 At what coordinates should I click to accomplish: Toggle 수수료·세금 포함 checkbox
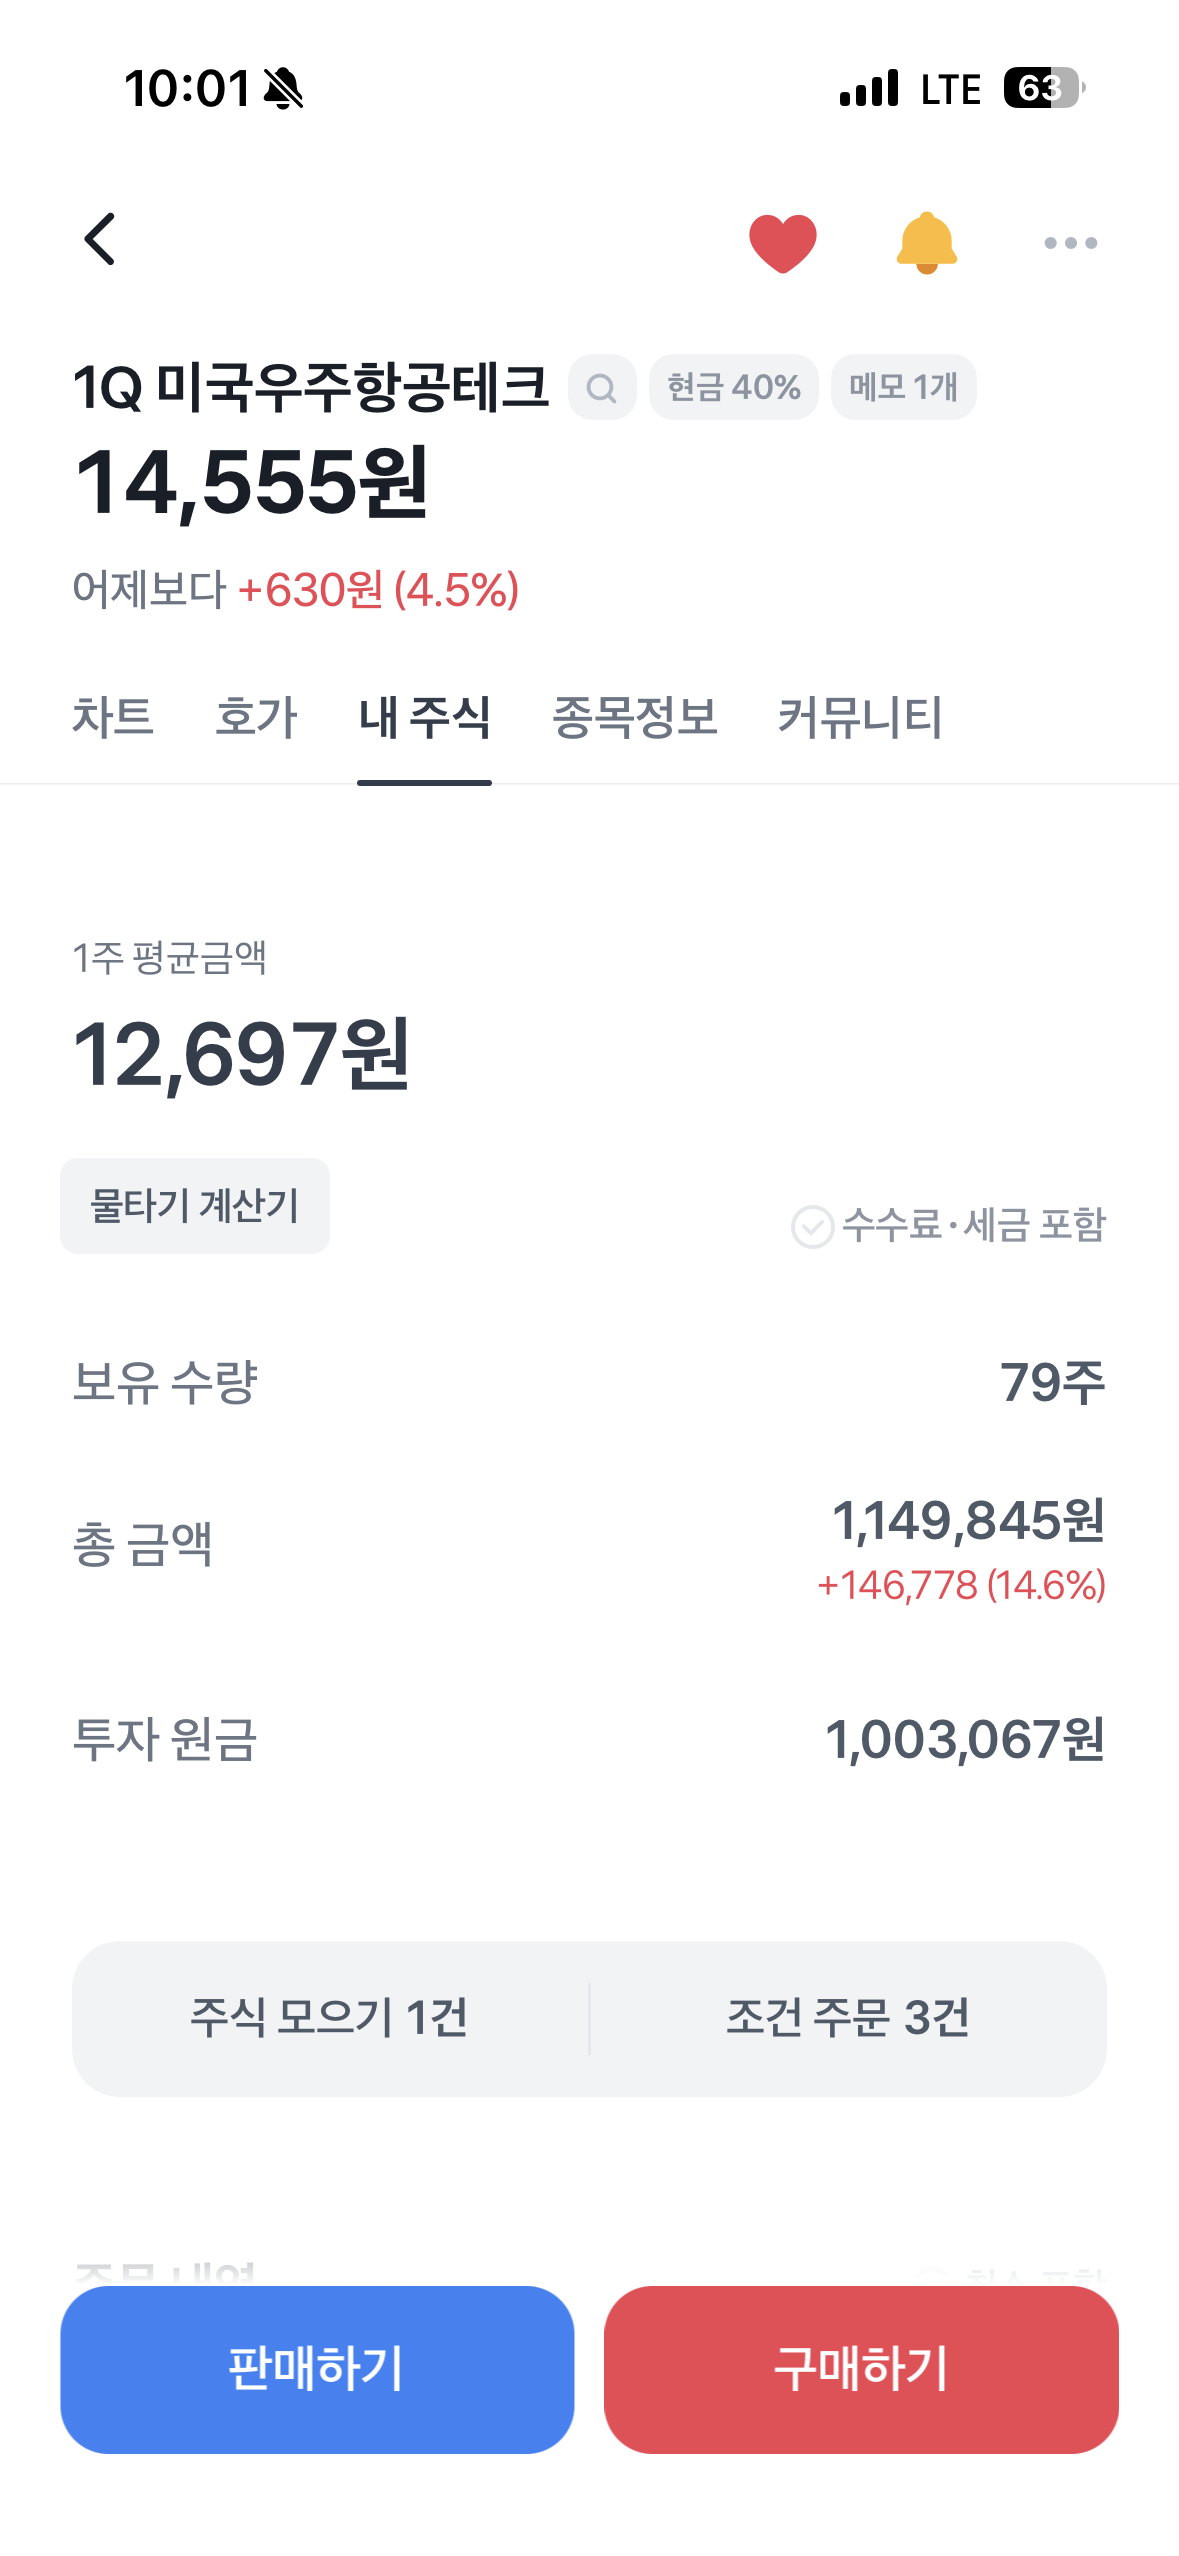812,1226
